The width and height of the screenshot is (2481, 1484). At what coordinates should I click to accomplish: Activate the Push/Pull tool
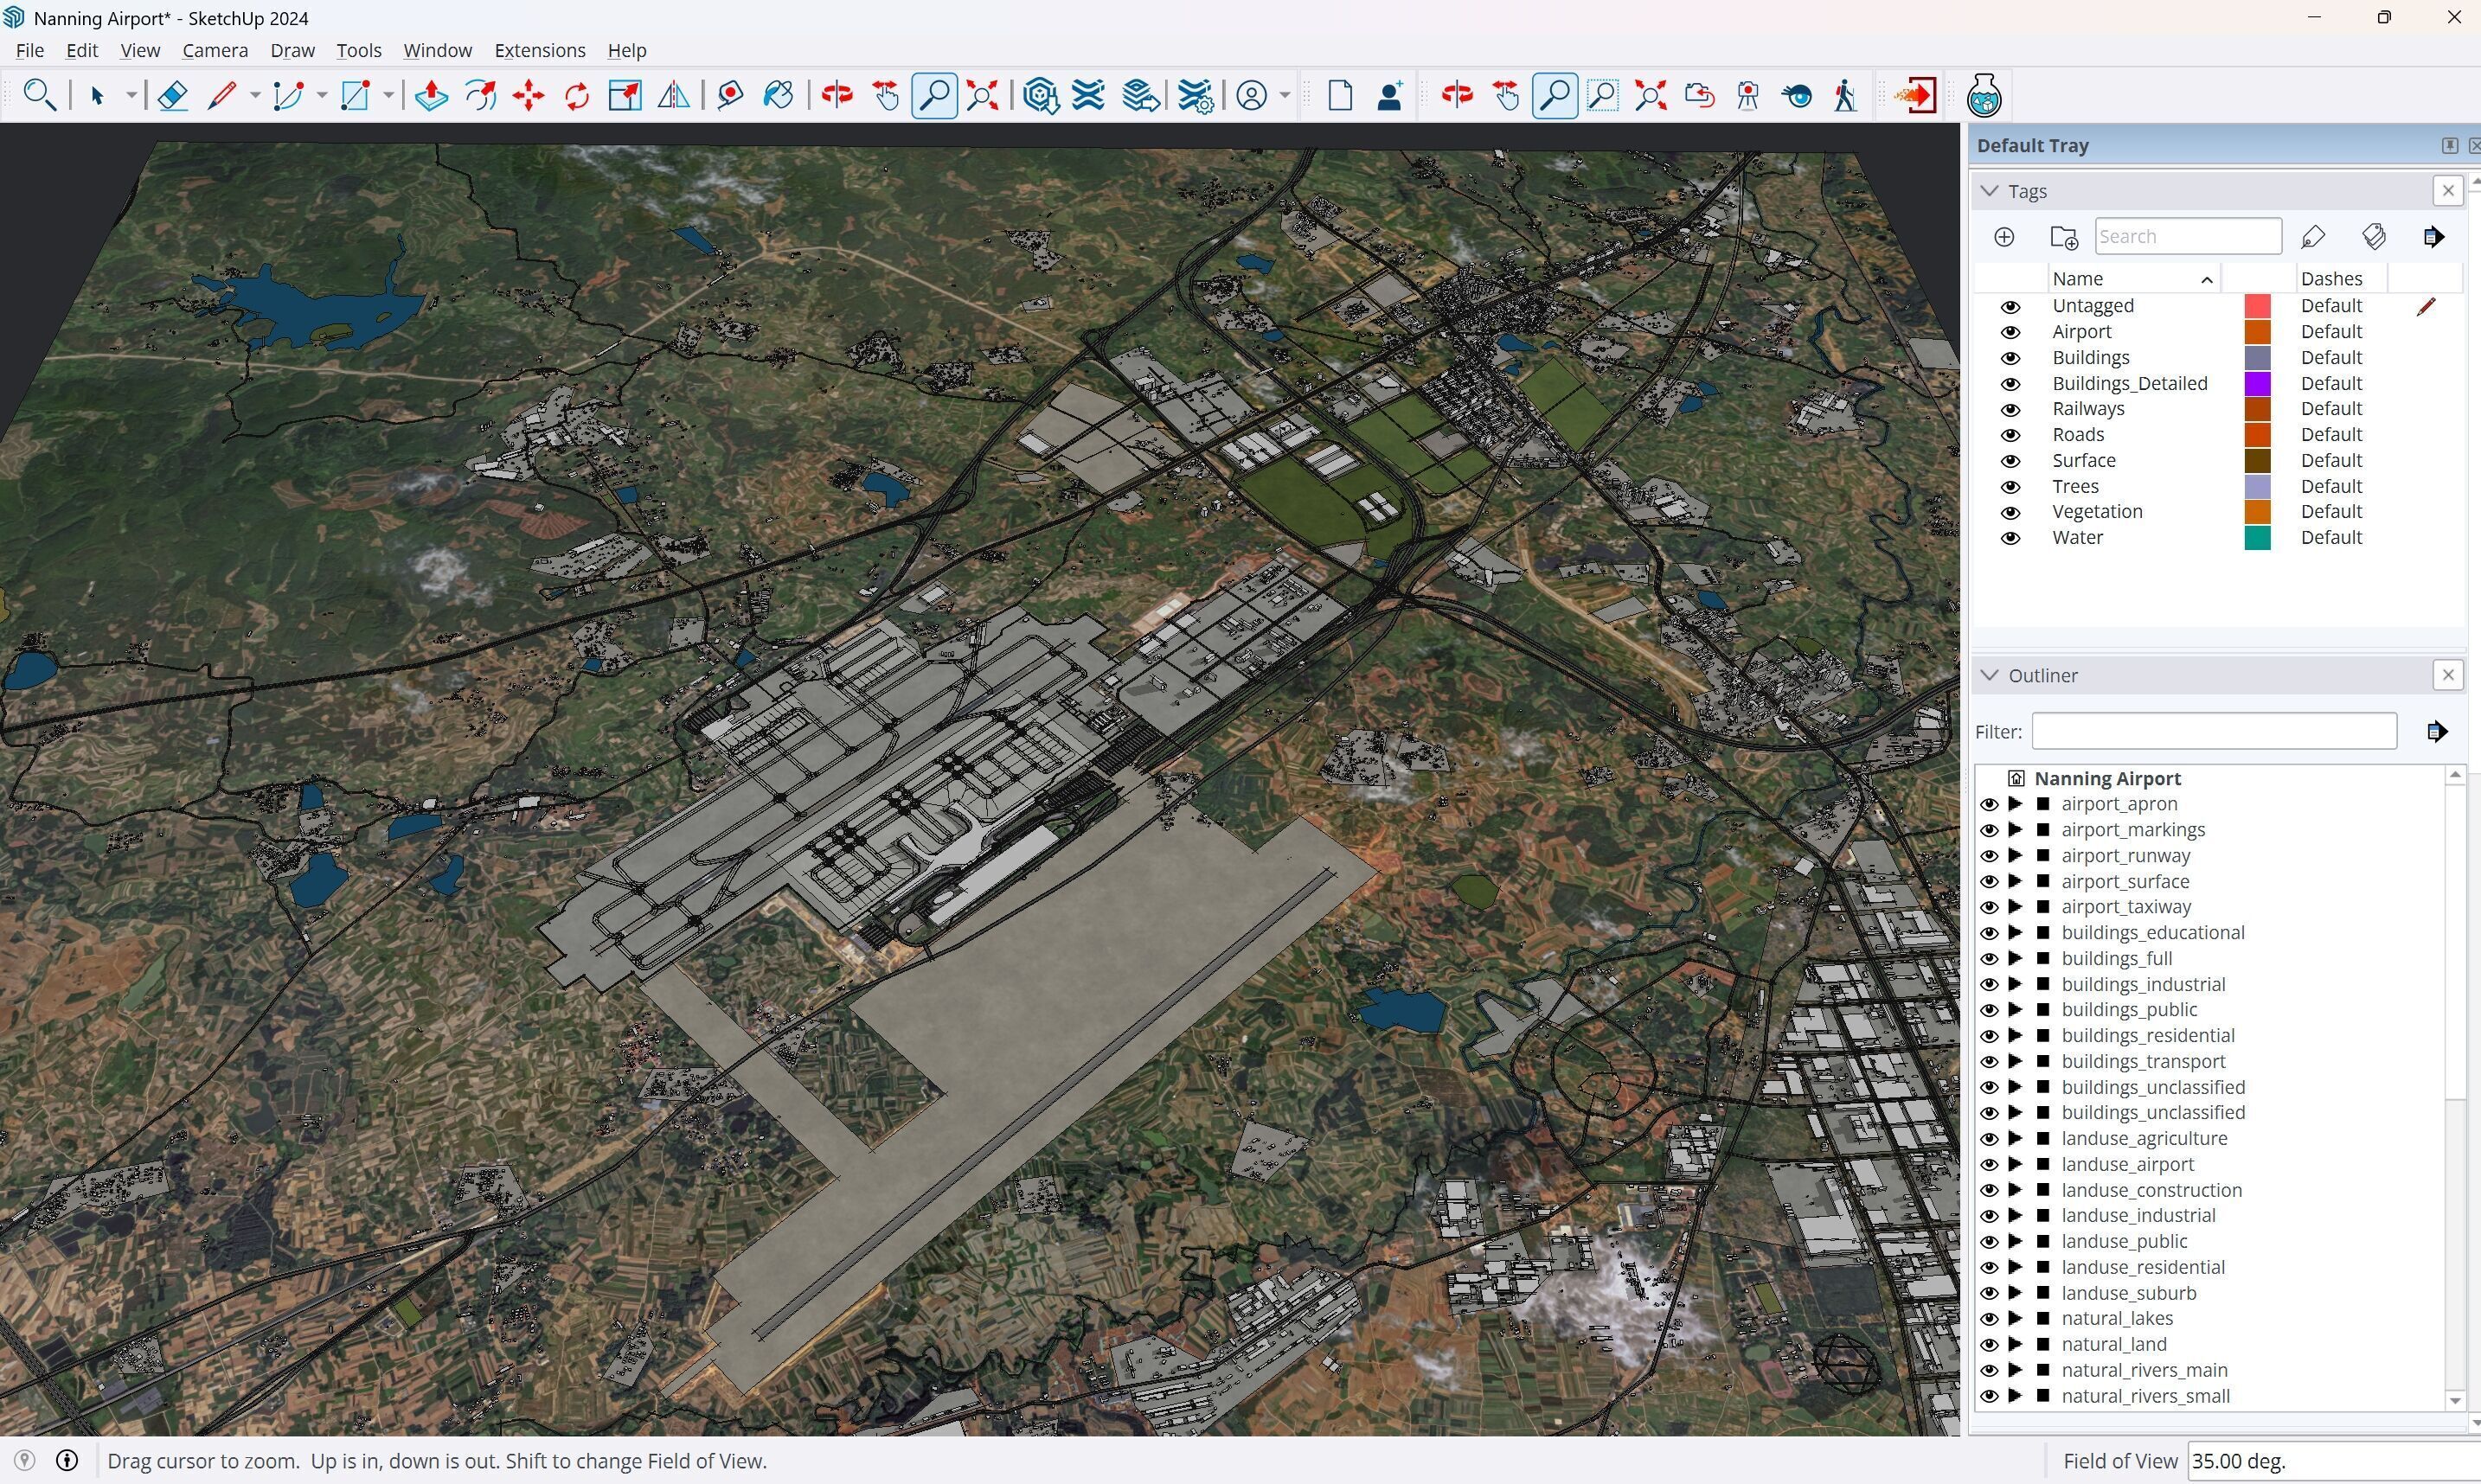pyautogui.click(x=432, y=95)
